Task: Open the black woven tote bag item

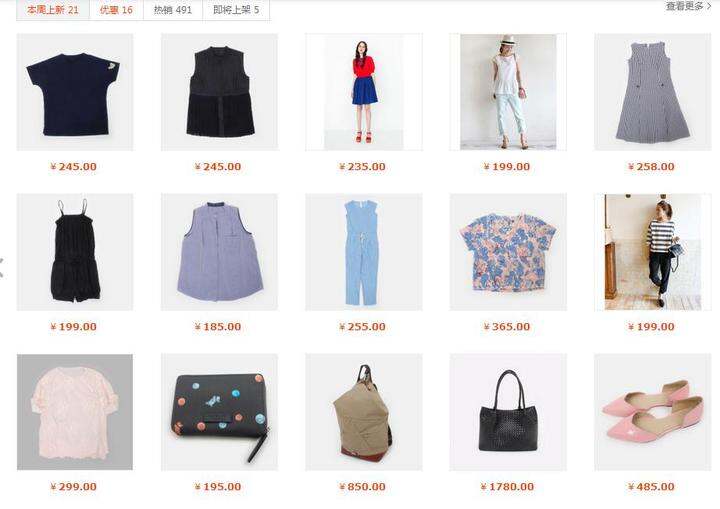Action: 508,412
